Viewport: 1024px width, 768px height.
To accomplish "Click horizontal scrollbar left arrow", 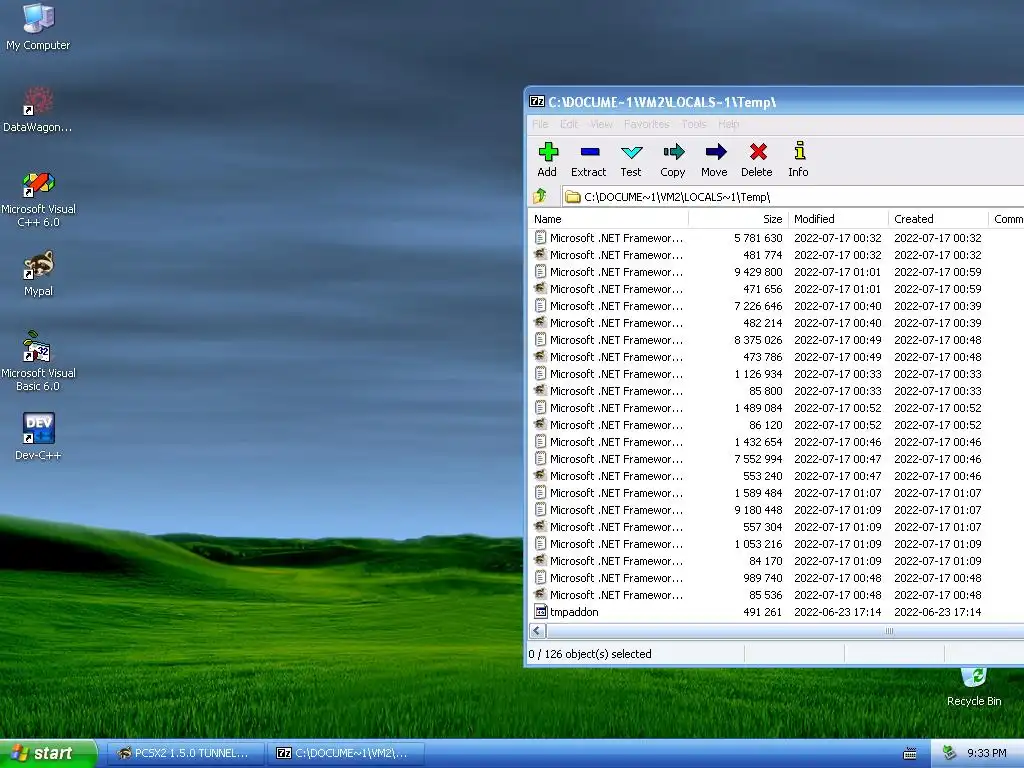I will coord(537,631).
